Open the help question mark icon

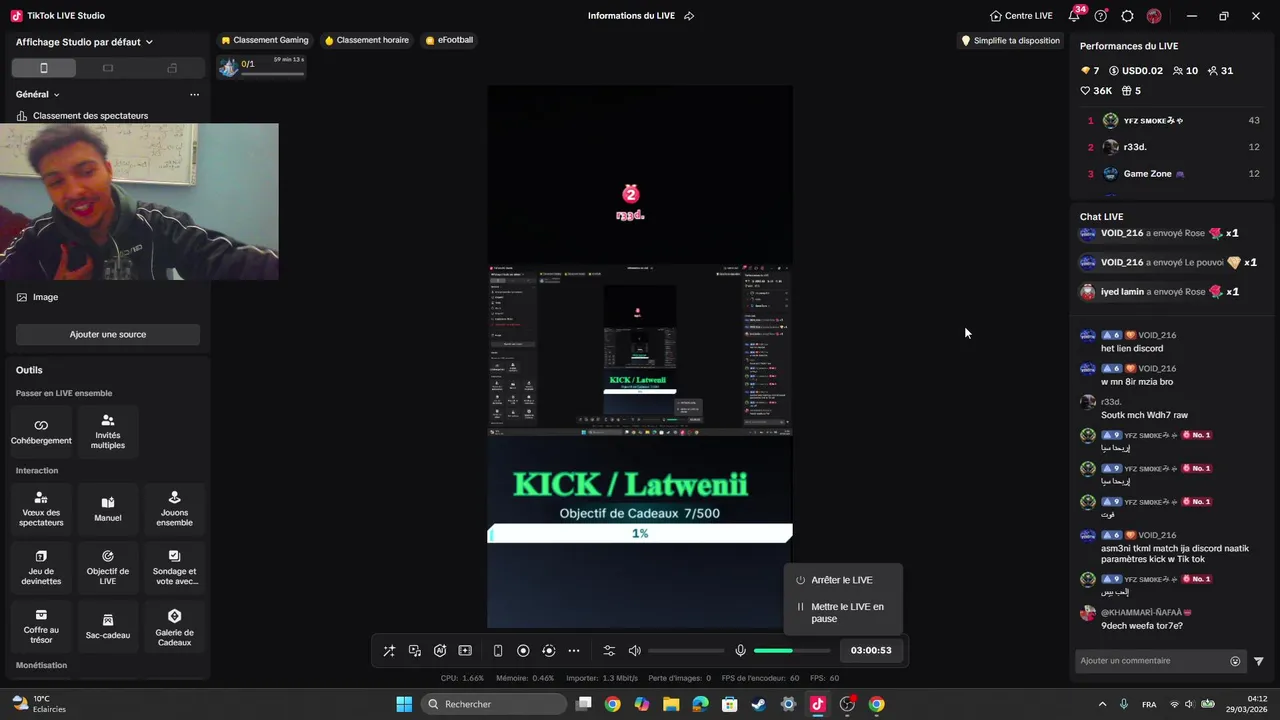1101,16
